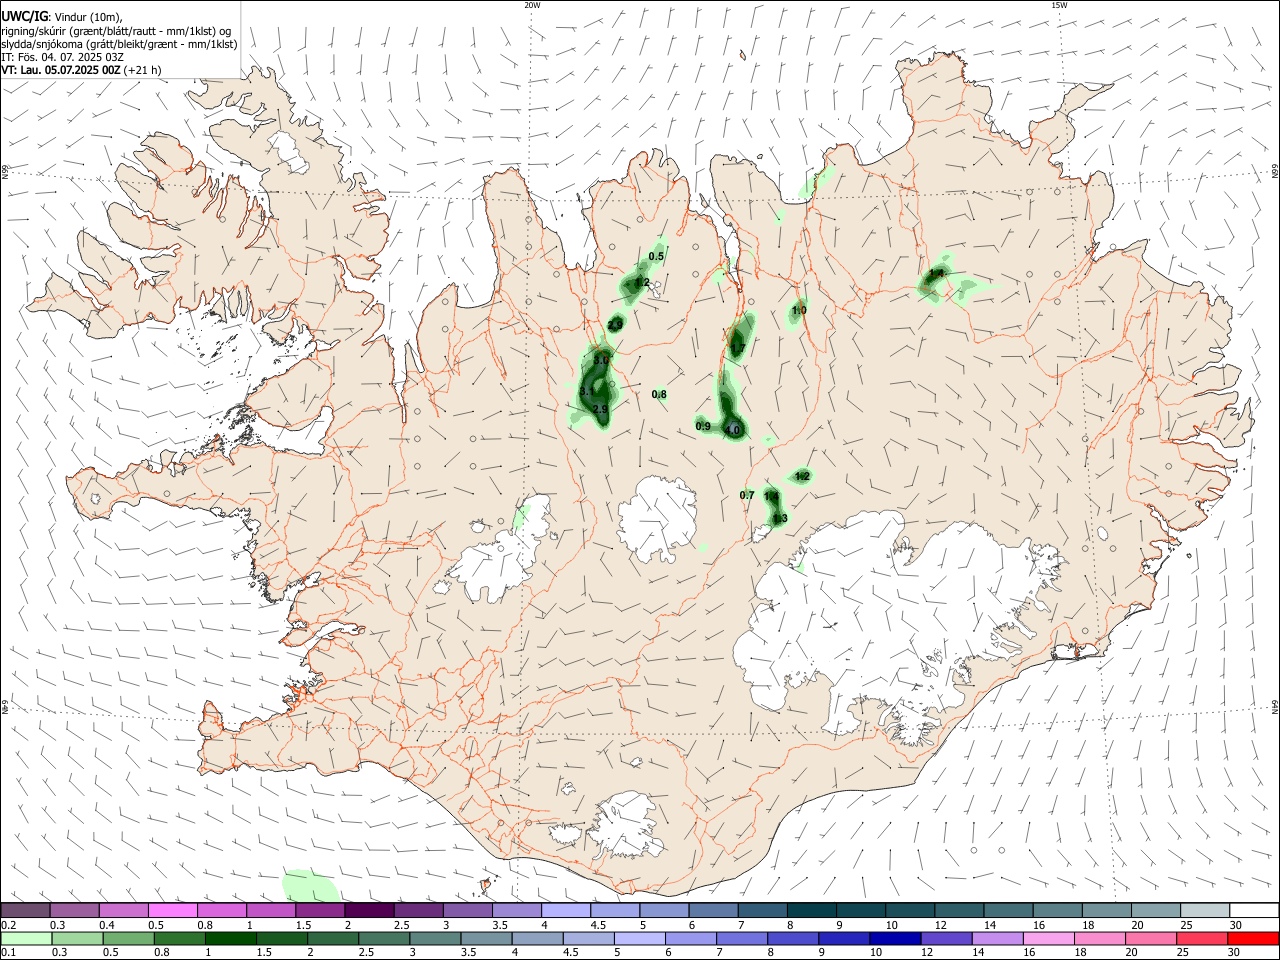Click the 4.0 precipitation value on the map

[732, 430]
